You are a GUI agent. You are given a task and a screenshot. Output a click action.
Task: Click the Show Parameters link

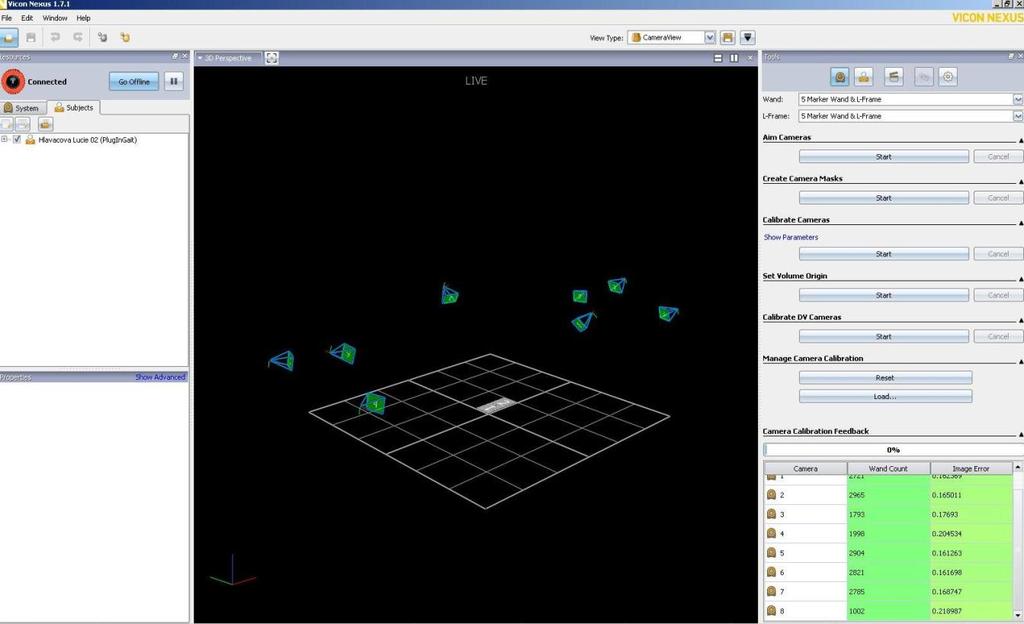790,237
